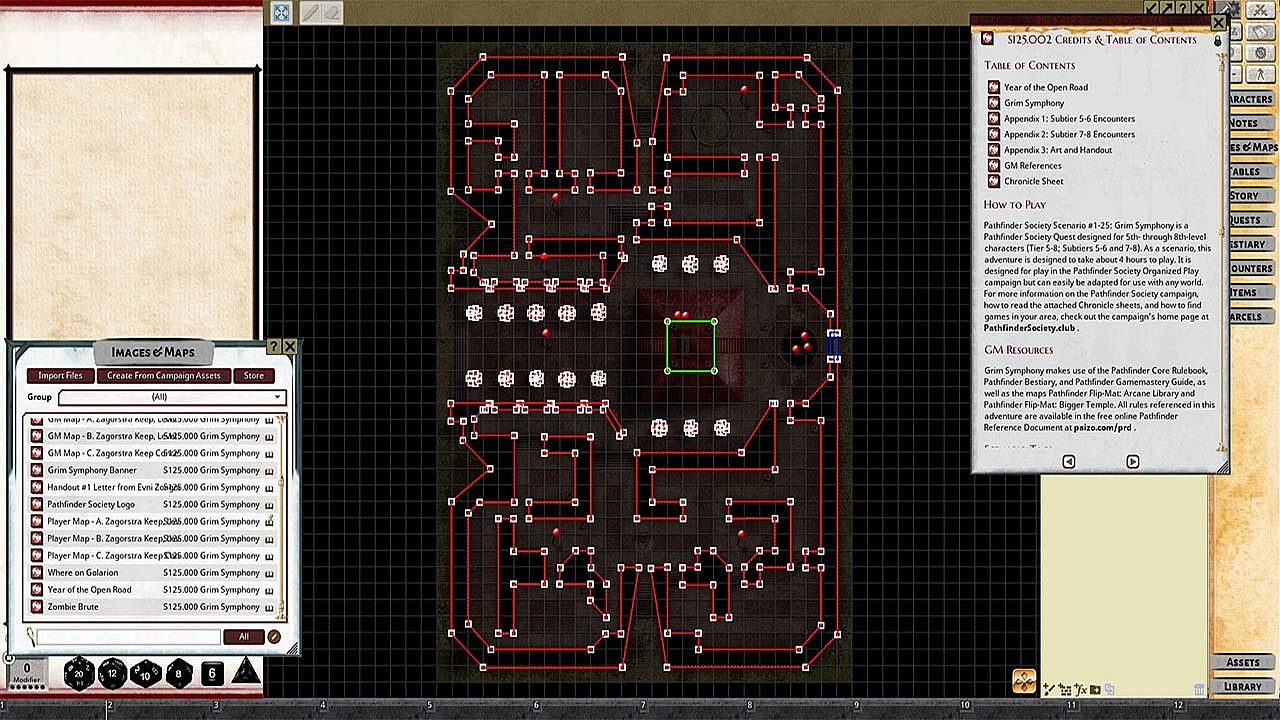Click the Images & Maps search field
The image size is (1280, 720).
(129, 637)
